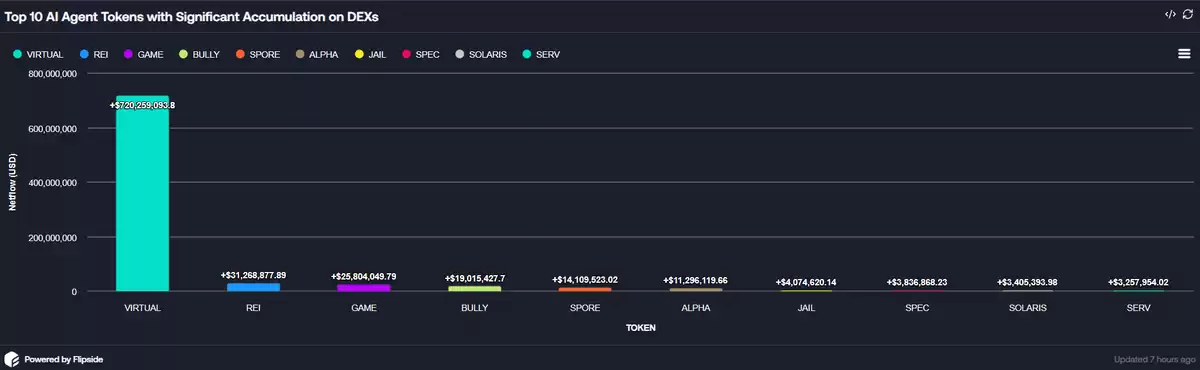The width and height of the screenshot is (1200, 370).
Task: Toggle the ALPHA legend series
Action: tap(316, 54)
